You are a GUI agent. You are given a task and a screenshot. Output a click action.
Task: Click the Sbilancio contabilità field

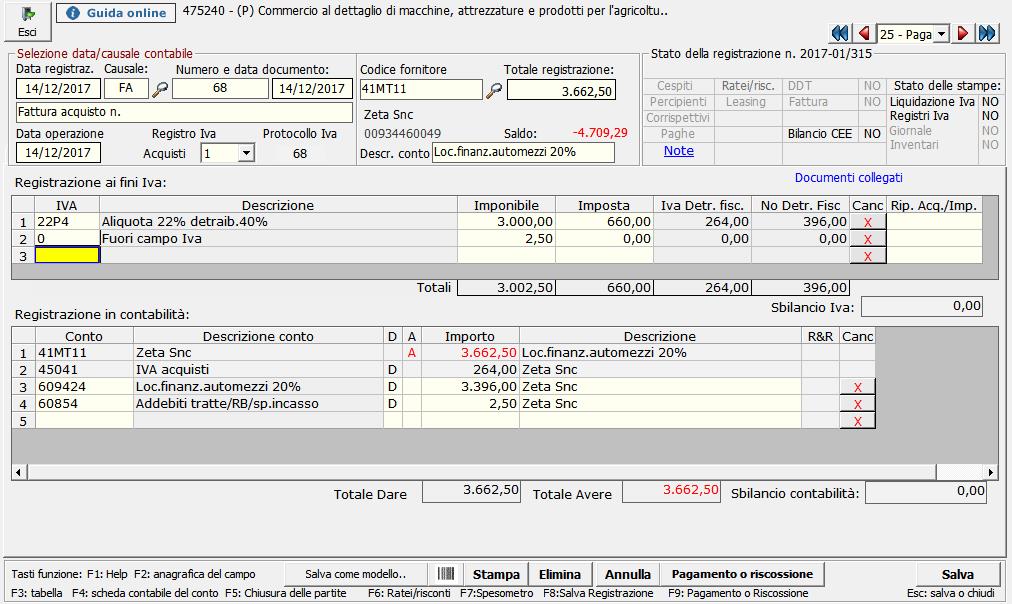926,492
